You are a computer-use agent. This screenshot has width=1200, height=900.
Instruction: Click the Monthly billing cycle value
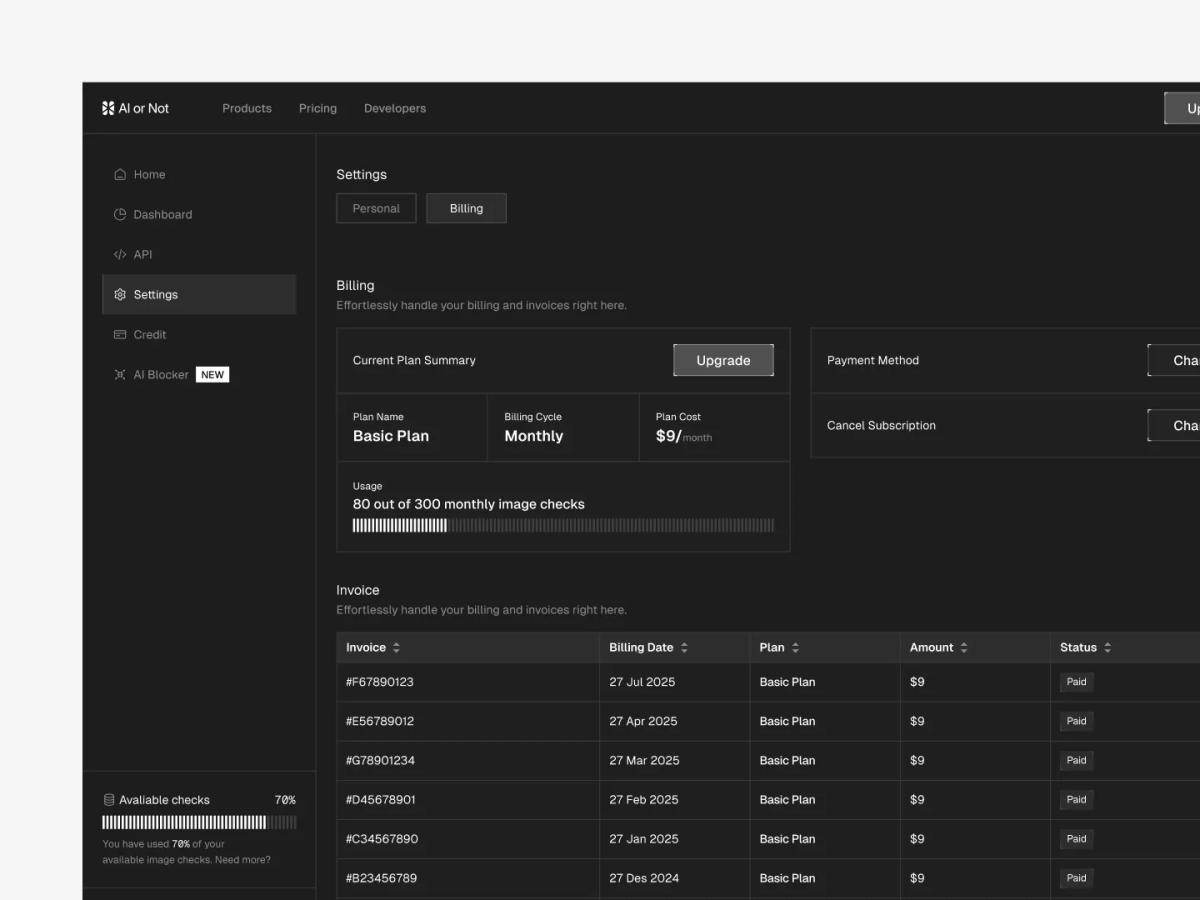(534, 436)
